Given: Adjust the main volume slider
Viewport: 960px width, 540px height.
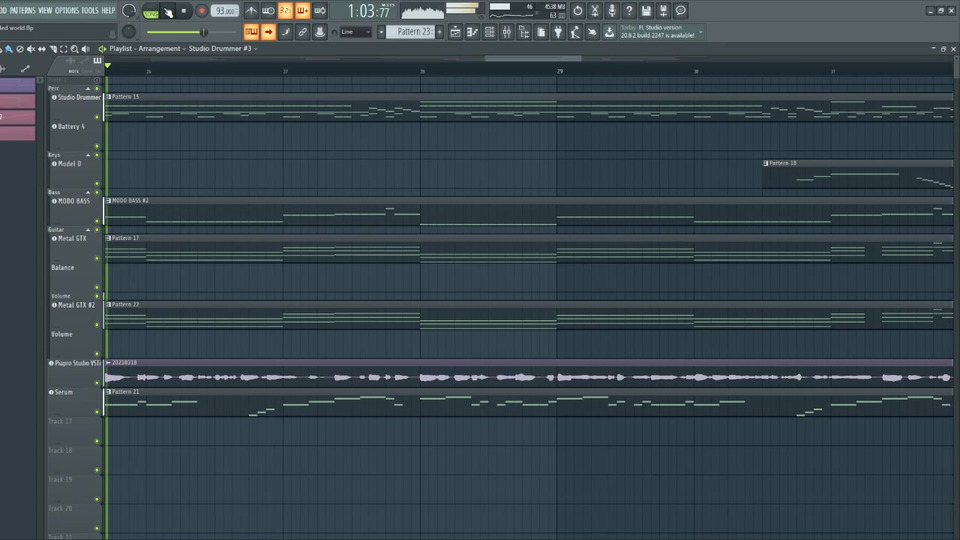Looking at the screenshot, I should (x=191, y=32).
